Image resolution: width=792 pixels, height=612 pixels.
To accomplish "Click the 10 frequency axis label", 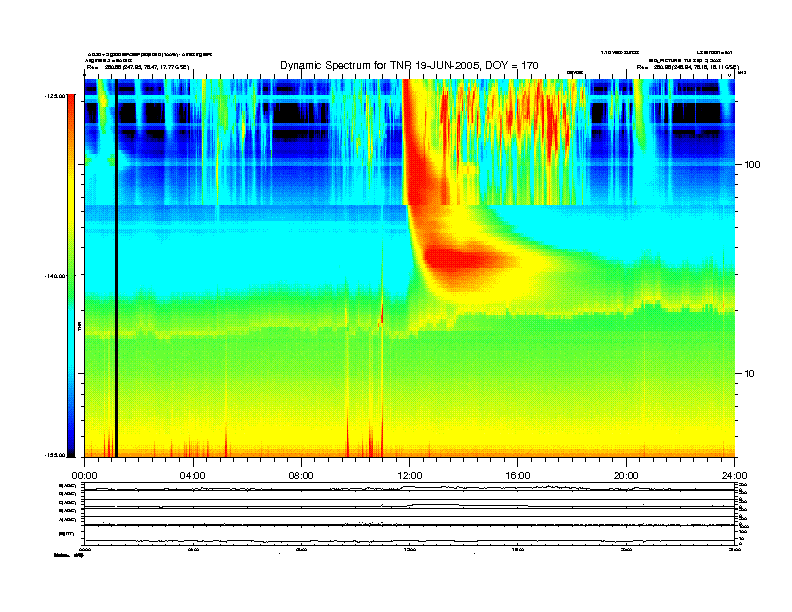I will coord(750,374).
